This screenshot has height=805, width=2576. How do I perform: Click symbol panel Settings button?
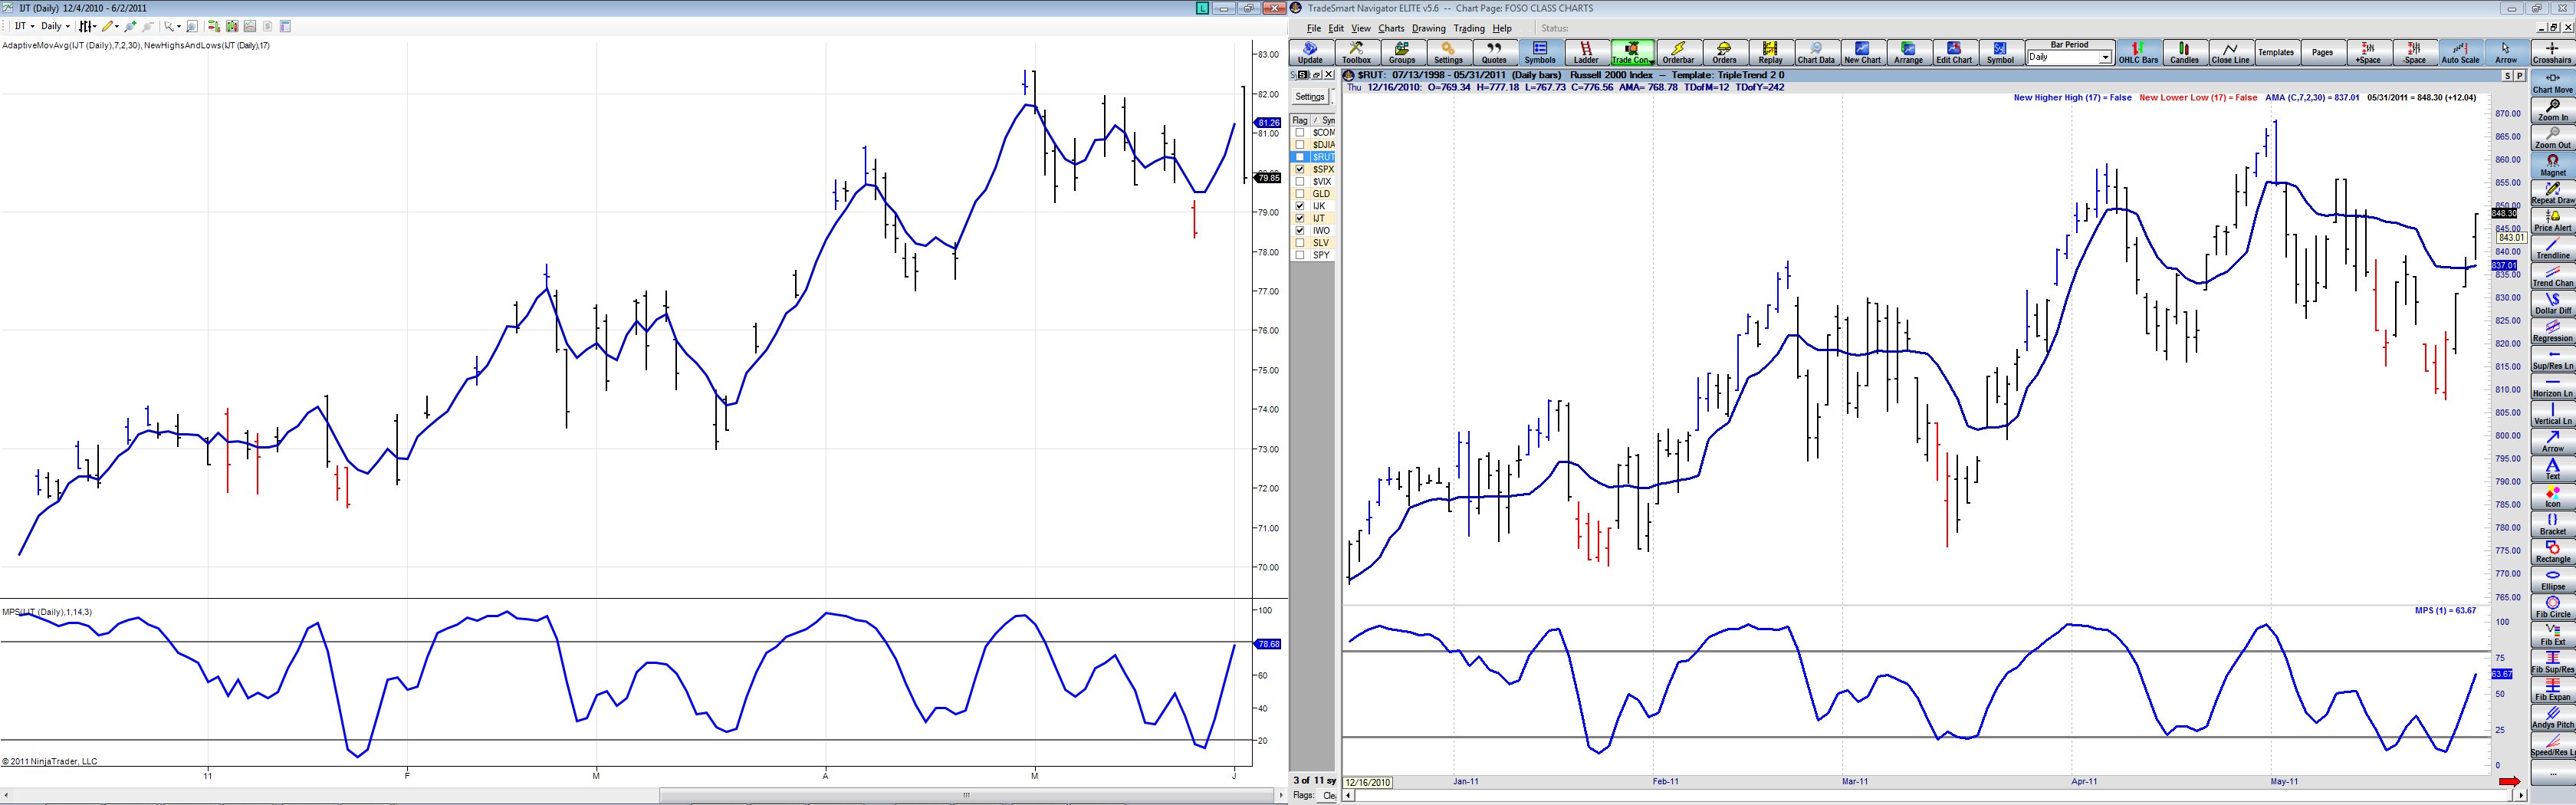click(x=1310, y=97)
